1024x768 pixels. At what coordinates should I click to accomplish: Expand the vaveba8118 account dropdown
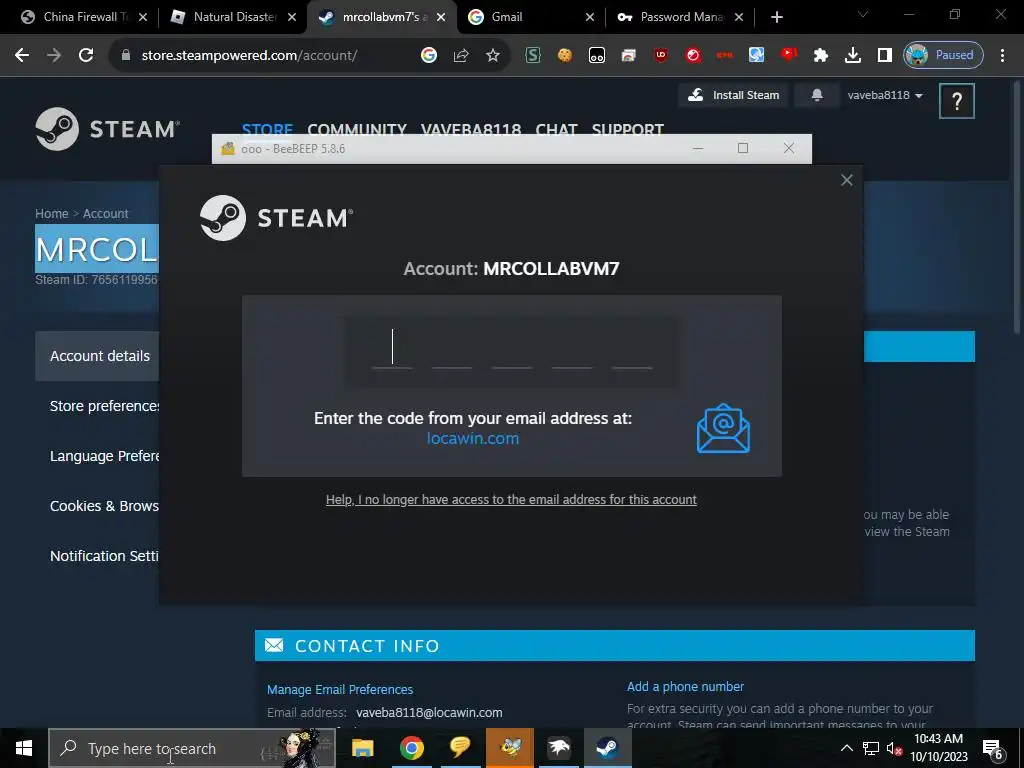885,95
